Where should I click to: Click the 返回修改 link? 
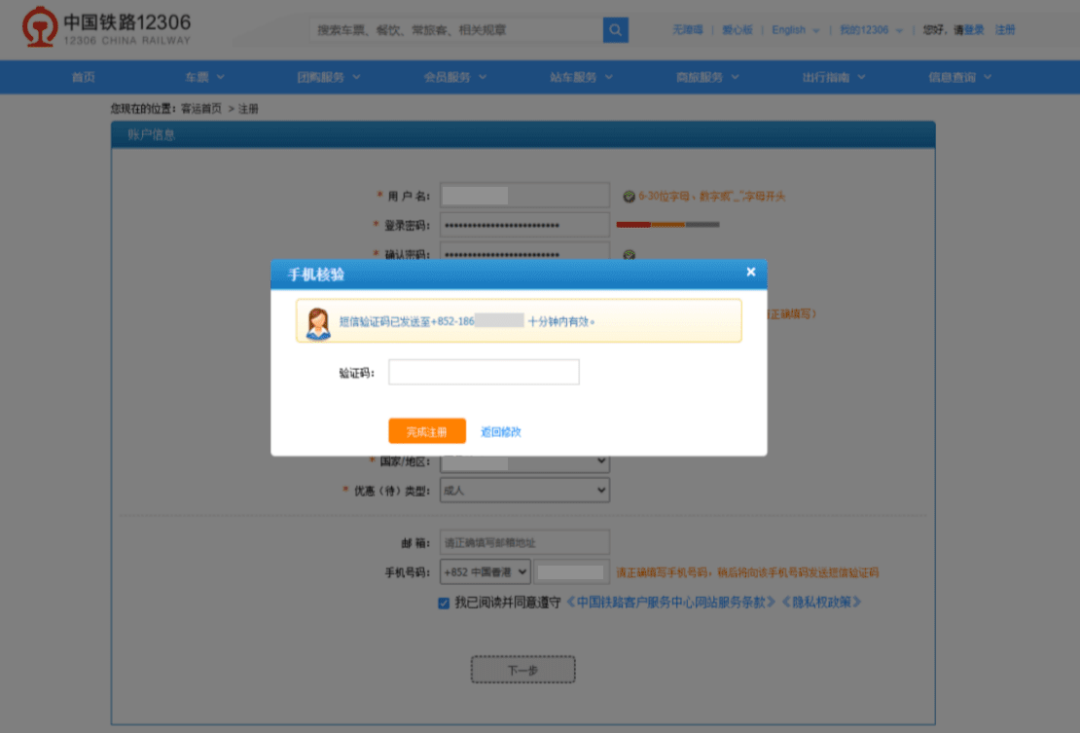pyautogui.click(x=501, y=432)
